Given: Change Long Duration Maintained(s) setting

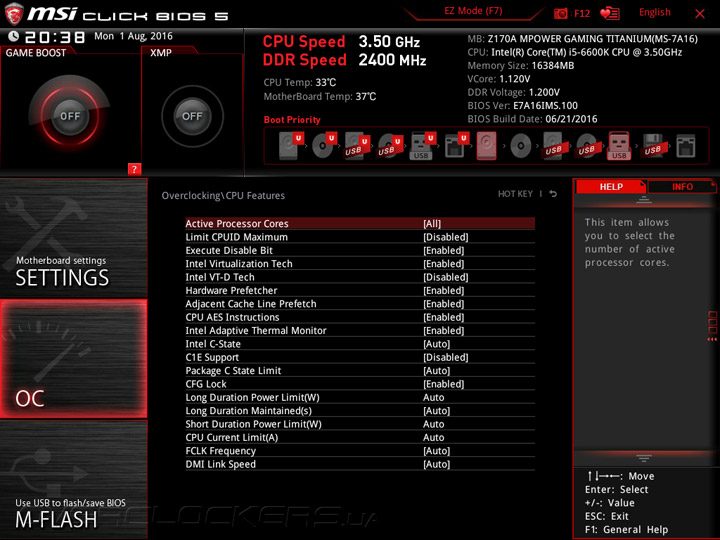Looking at the screenshot, I should (360, 411).
